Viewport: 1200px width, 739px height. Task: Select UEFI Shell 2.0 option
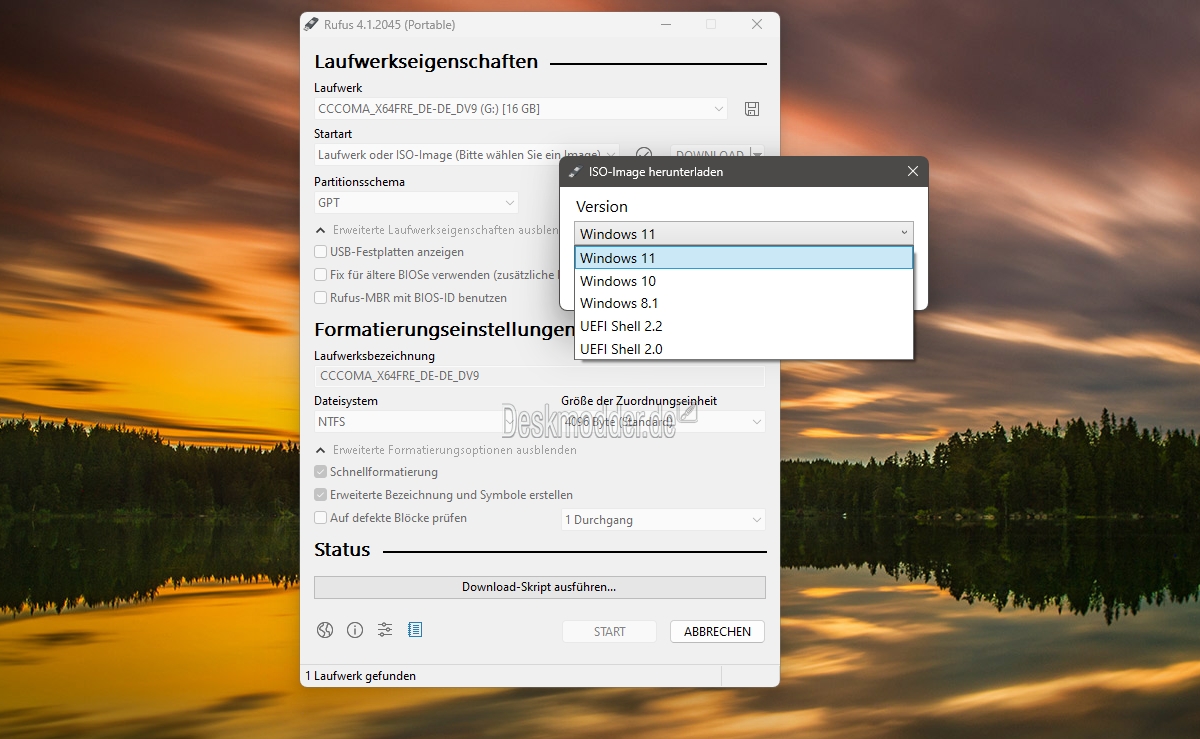(744, 349)
